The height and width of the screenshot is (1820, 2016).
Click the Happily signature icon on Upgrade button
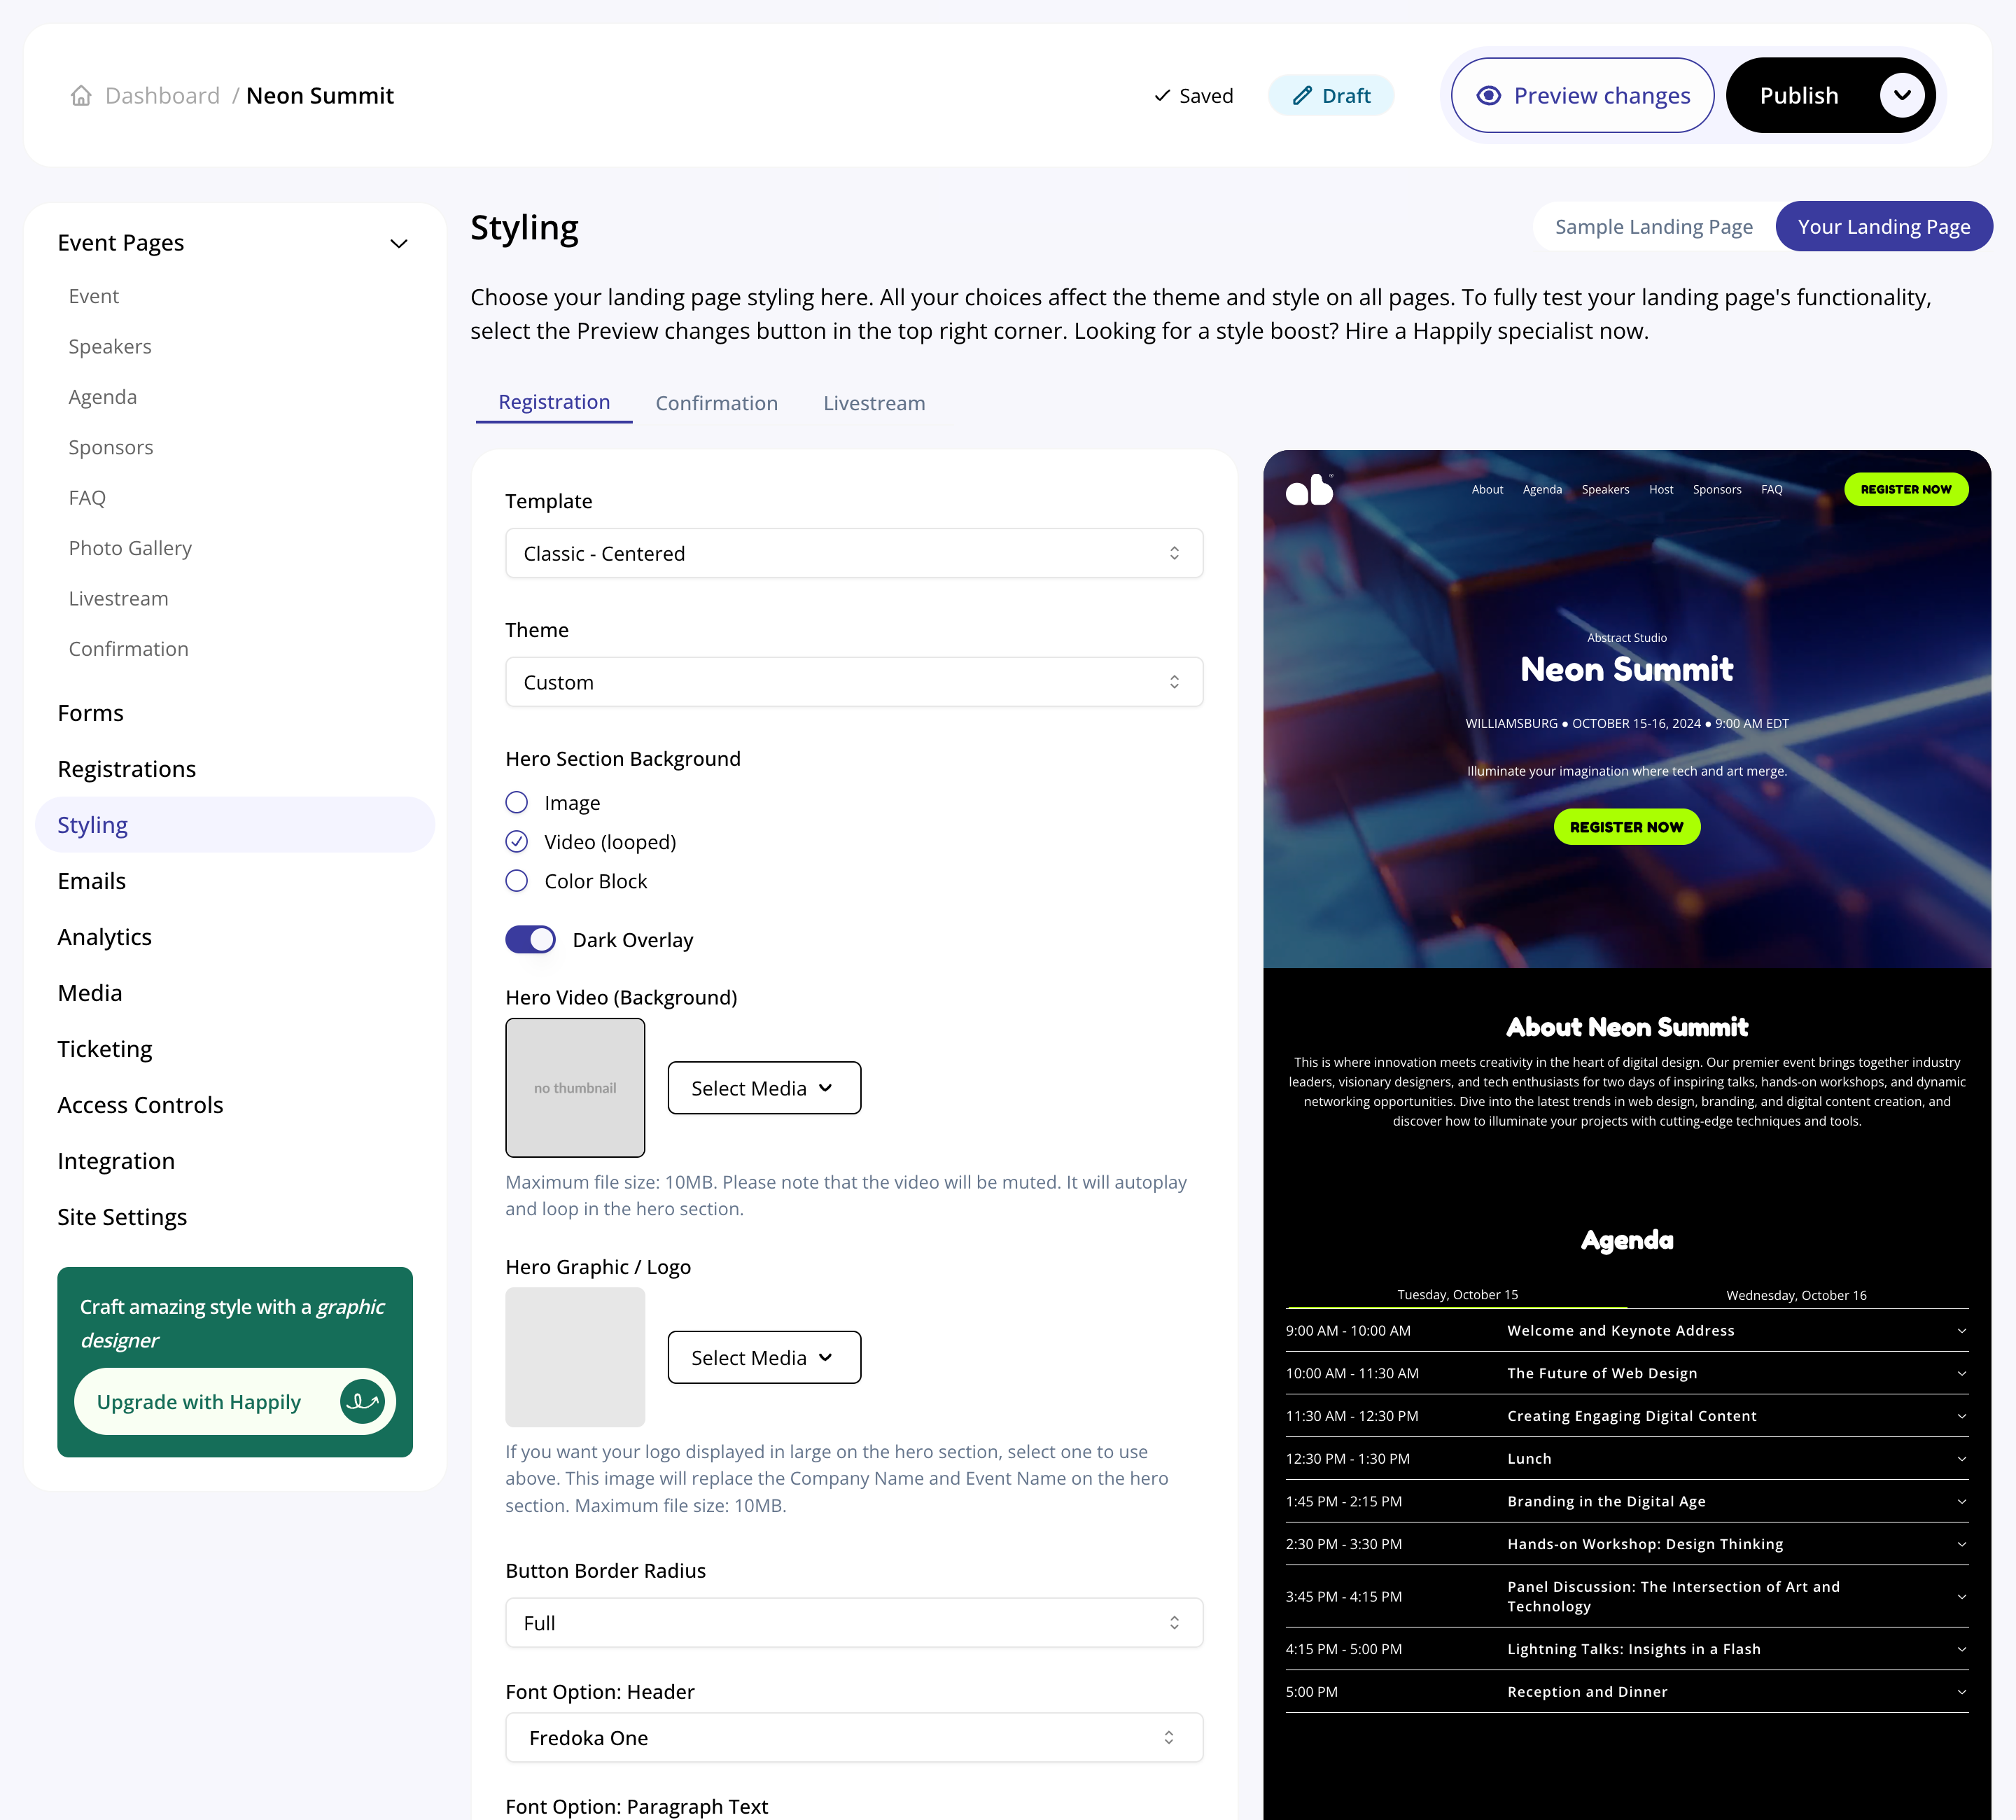click(x=362, y=1401)
